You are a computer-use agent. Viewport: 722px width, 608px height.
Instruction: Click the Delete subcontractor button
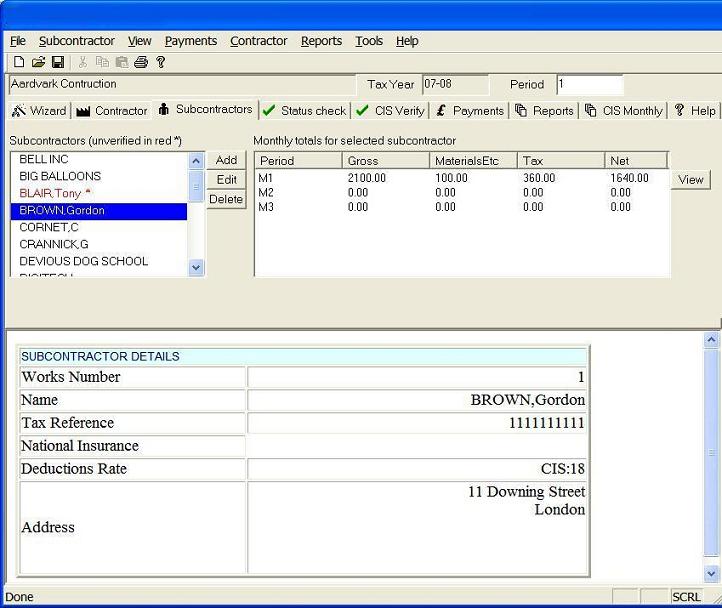tap(226, 199)
